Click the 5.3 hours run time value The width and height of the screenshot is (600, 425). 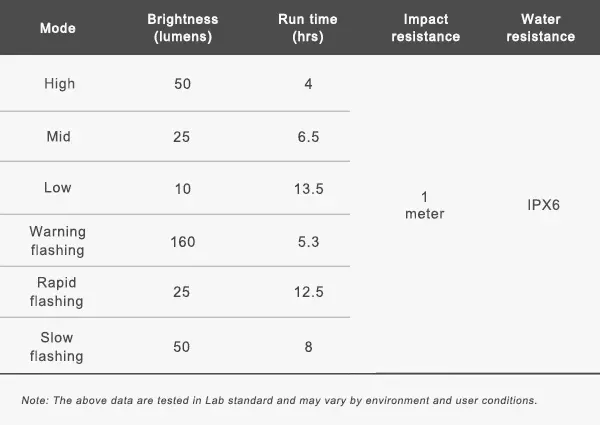[x=308, y=241]
